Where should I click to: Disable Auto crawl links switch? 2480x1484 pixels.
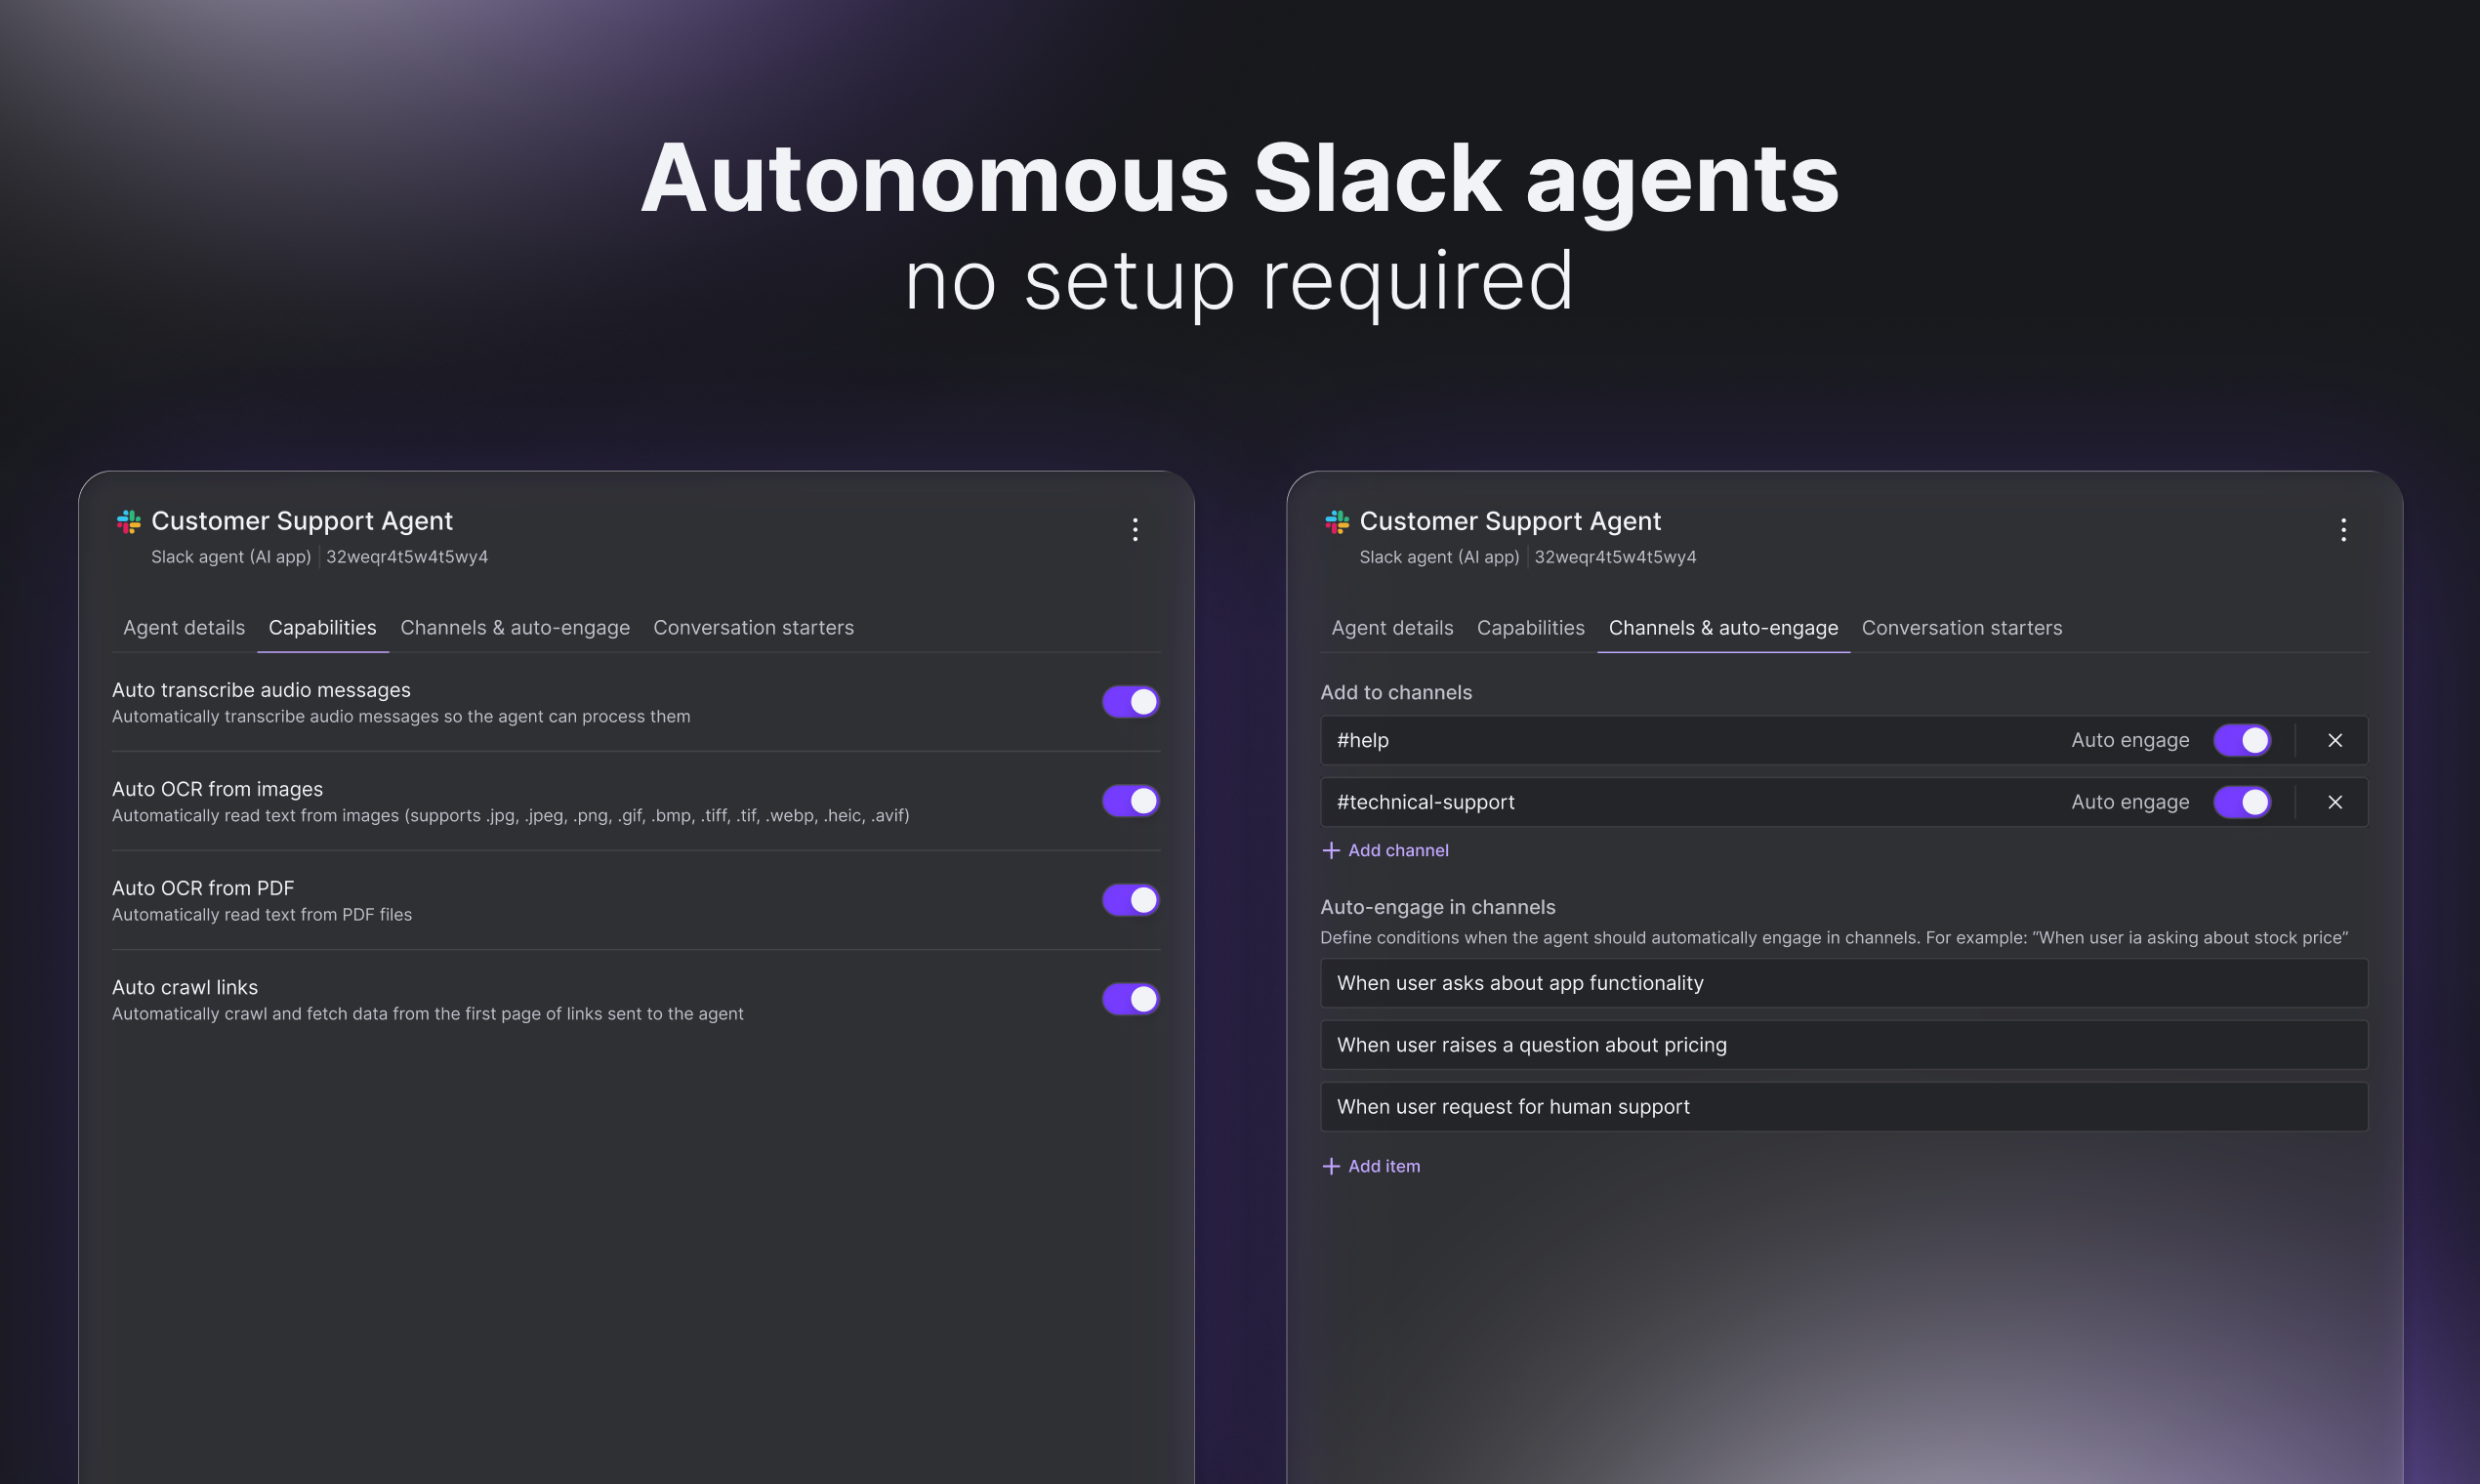pyautogui.click(x=1131, y=999)
